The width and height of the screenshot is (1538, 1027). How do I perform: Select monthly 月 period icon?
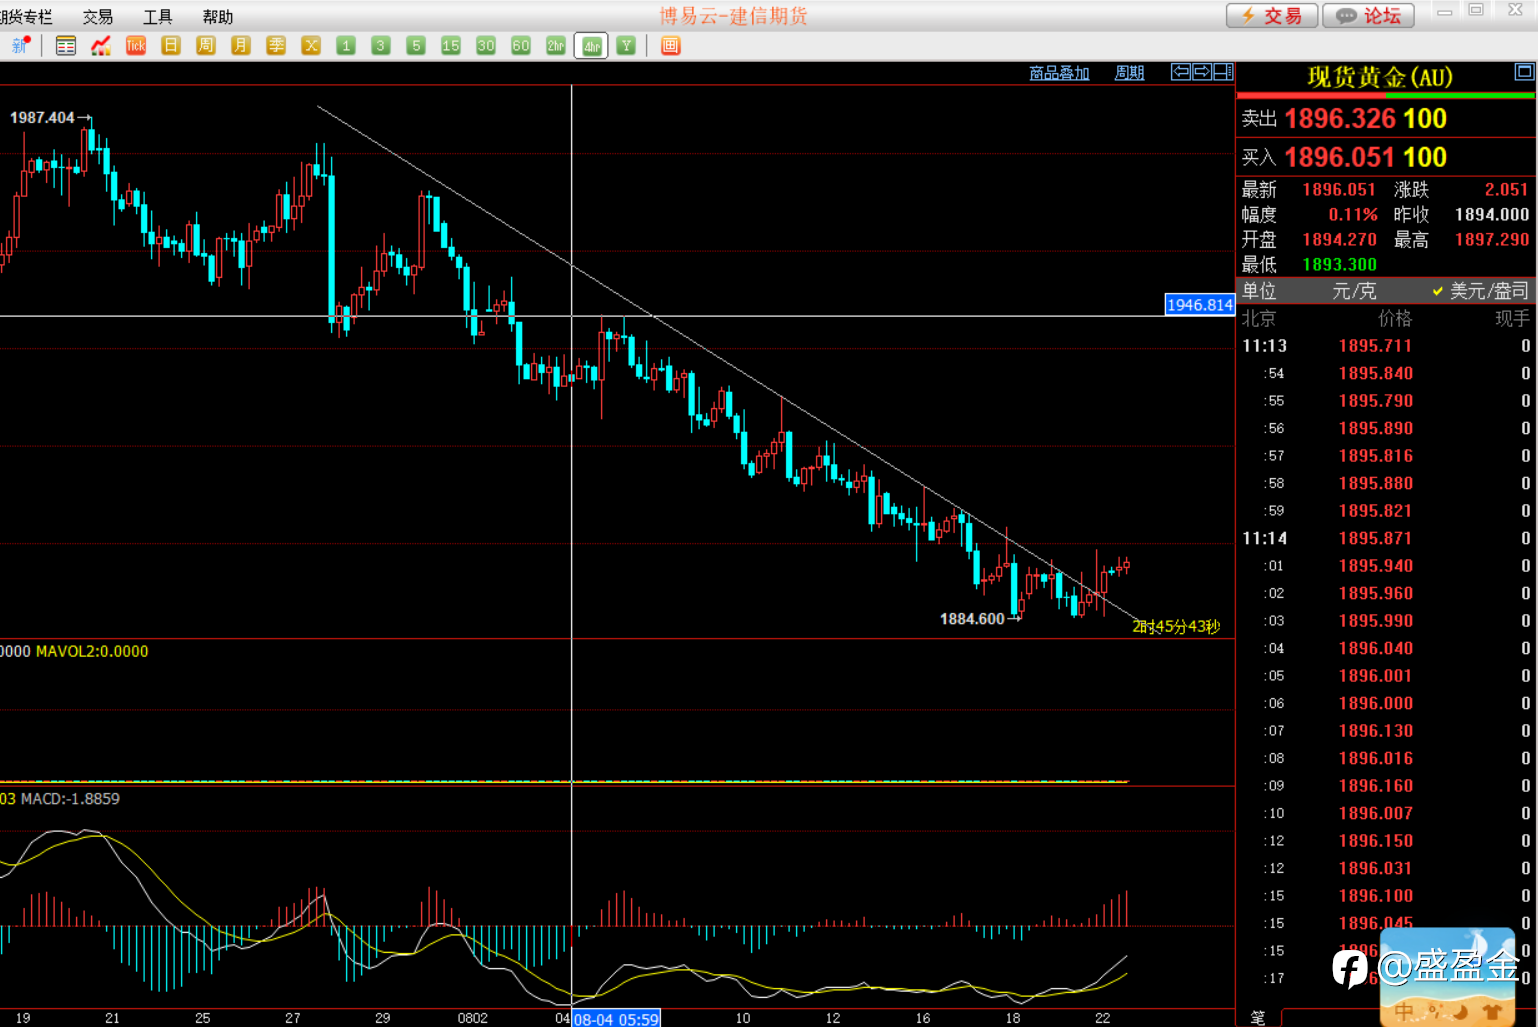click(241, 46)
